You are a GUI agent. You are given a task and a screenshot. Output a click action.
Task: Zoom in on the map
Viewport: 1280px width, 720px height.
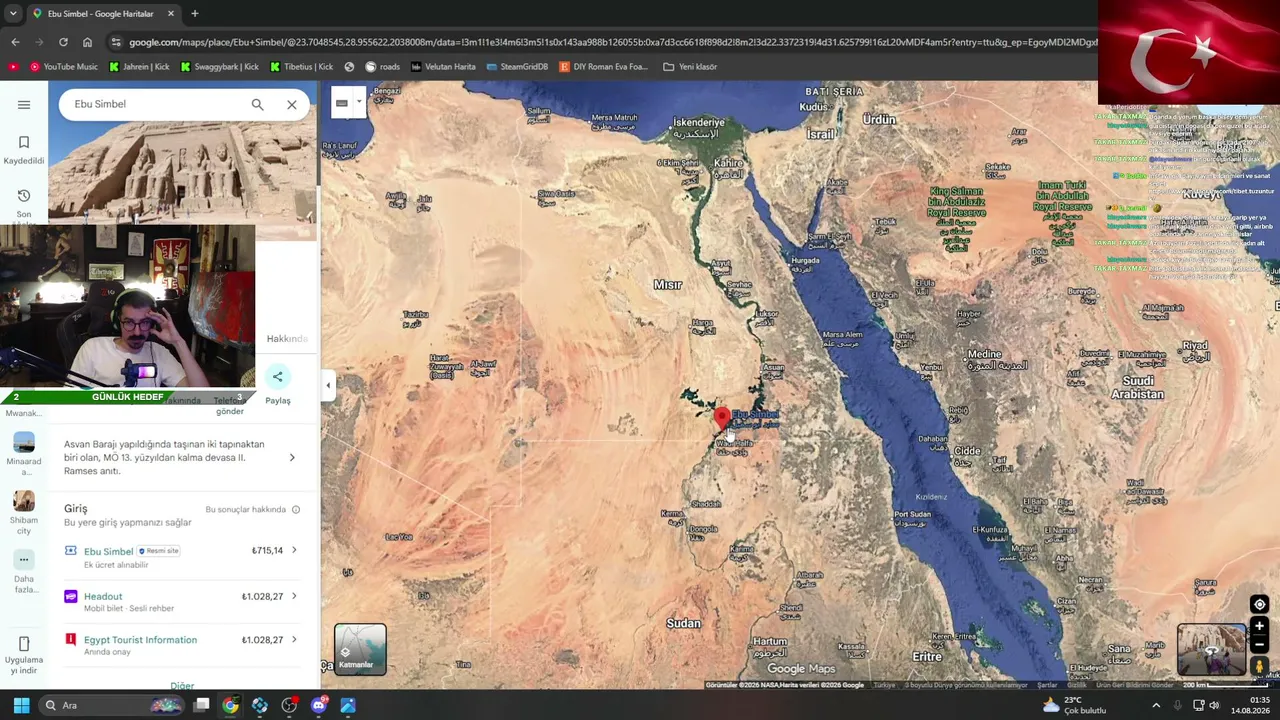click(1259, 626)
